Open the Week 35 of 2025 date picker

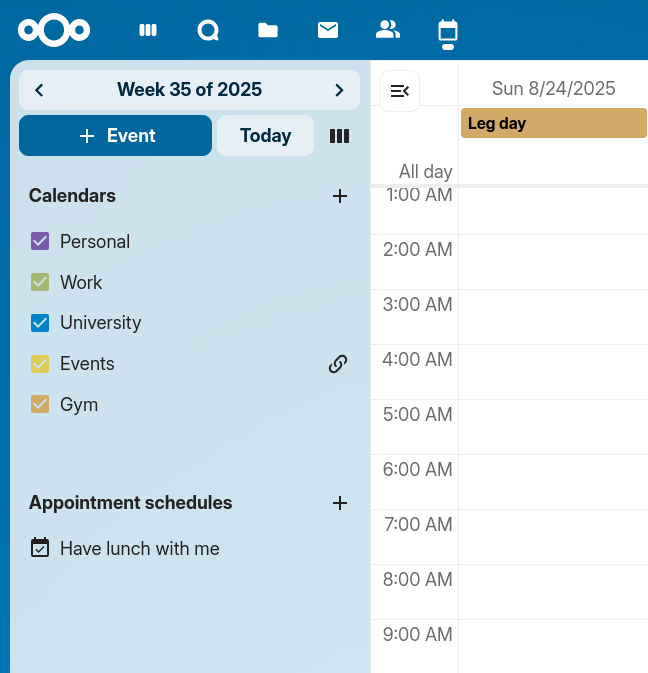pyautogui.click(x=189, y=90)
